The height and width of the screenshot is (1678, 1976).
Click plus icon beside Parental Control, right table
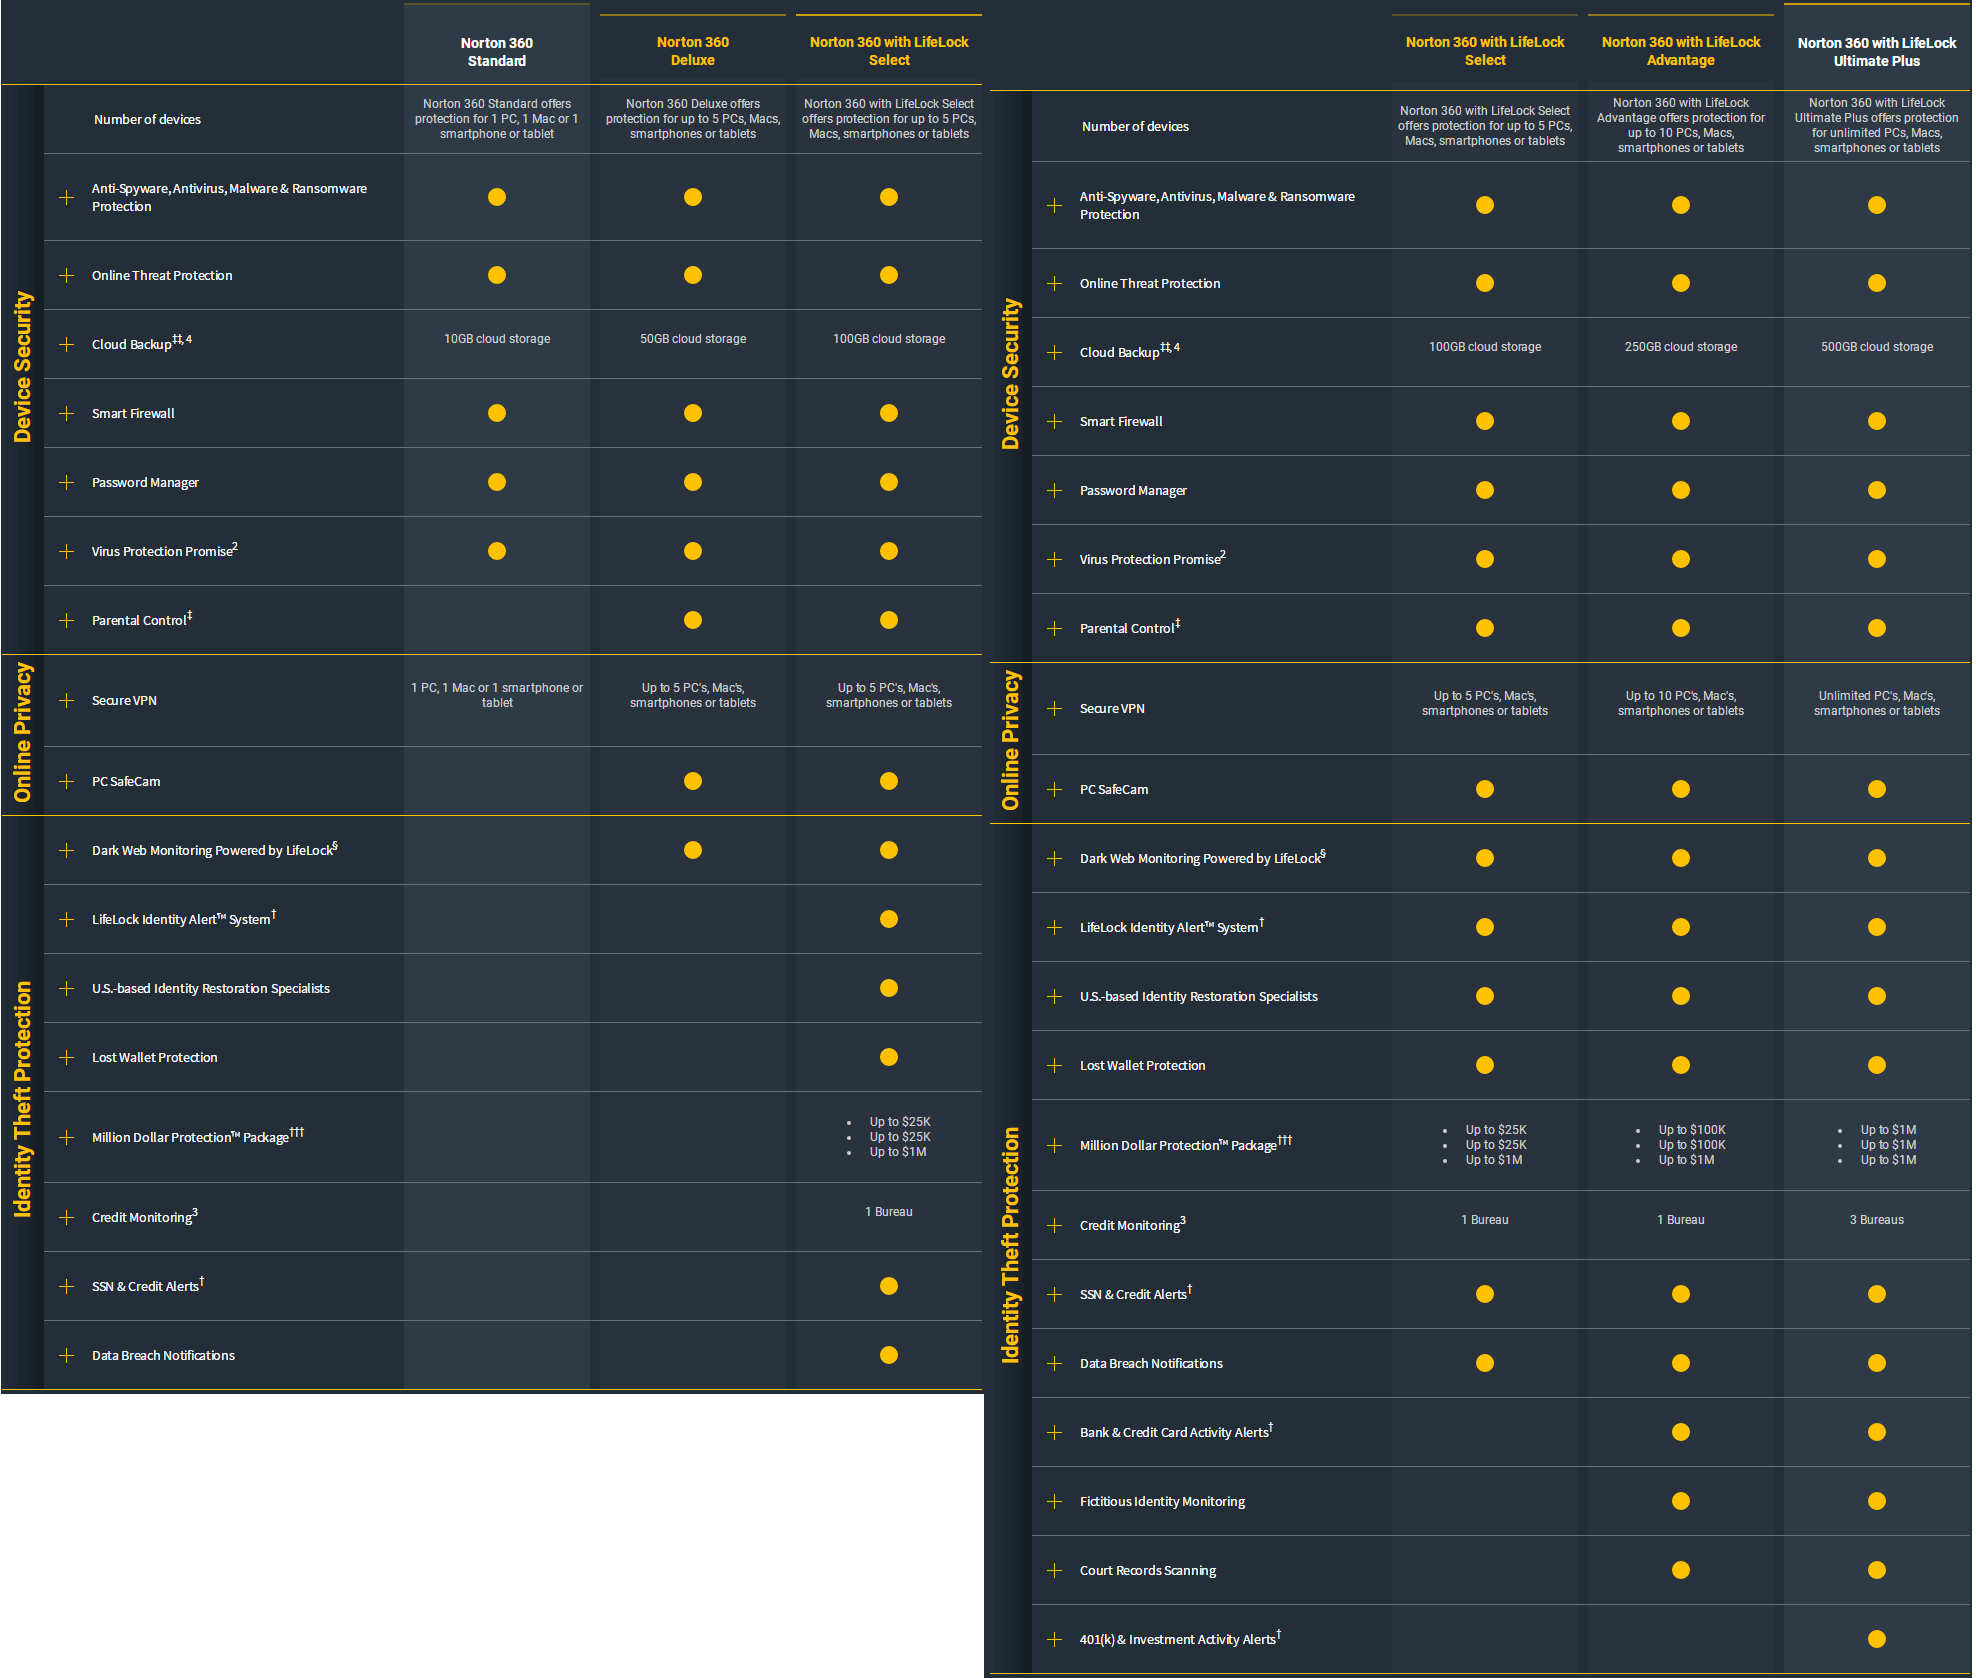pos(1055,628)
